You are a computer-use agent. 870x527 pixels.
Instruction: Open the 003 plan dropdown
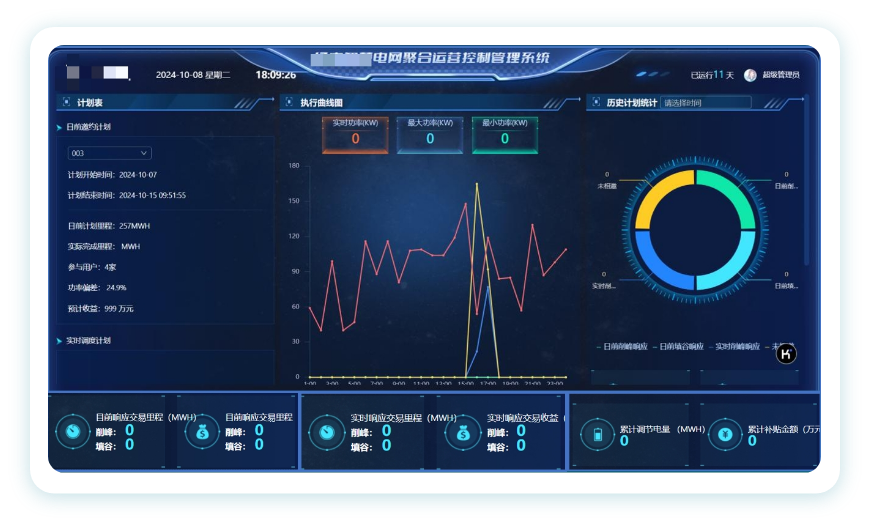tap(109, 153)
